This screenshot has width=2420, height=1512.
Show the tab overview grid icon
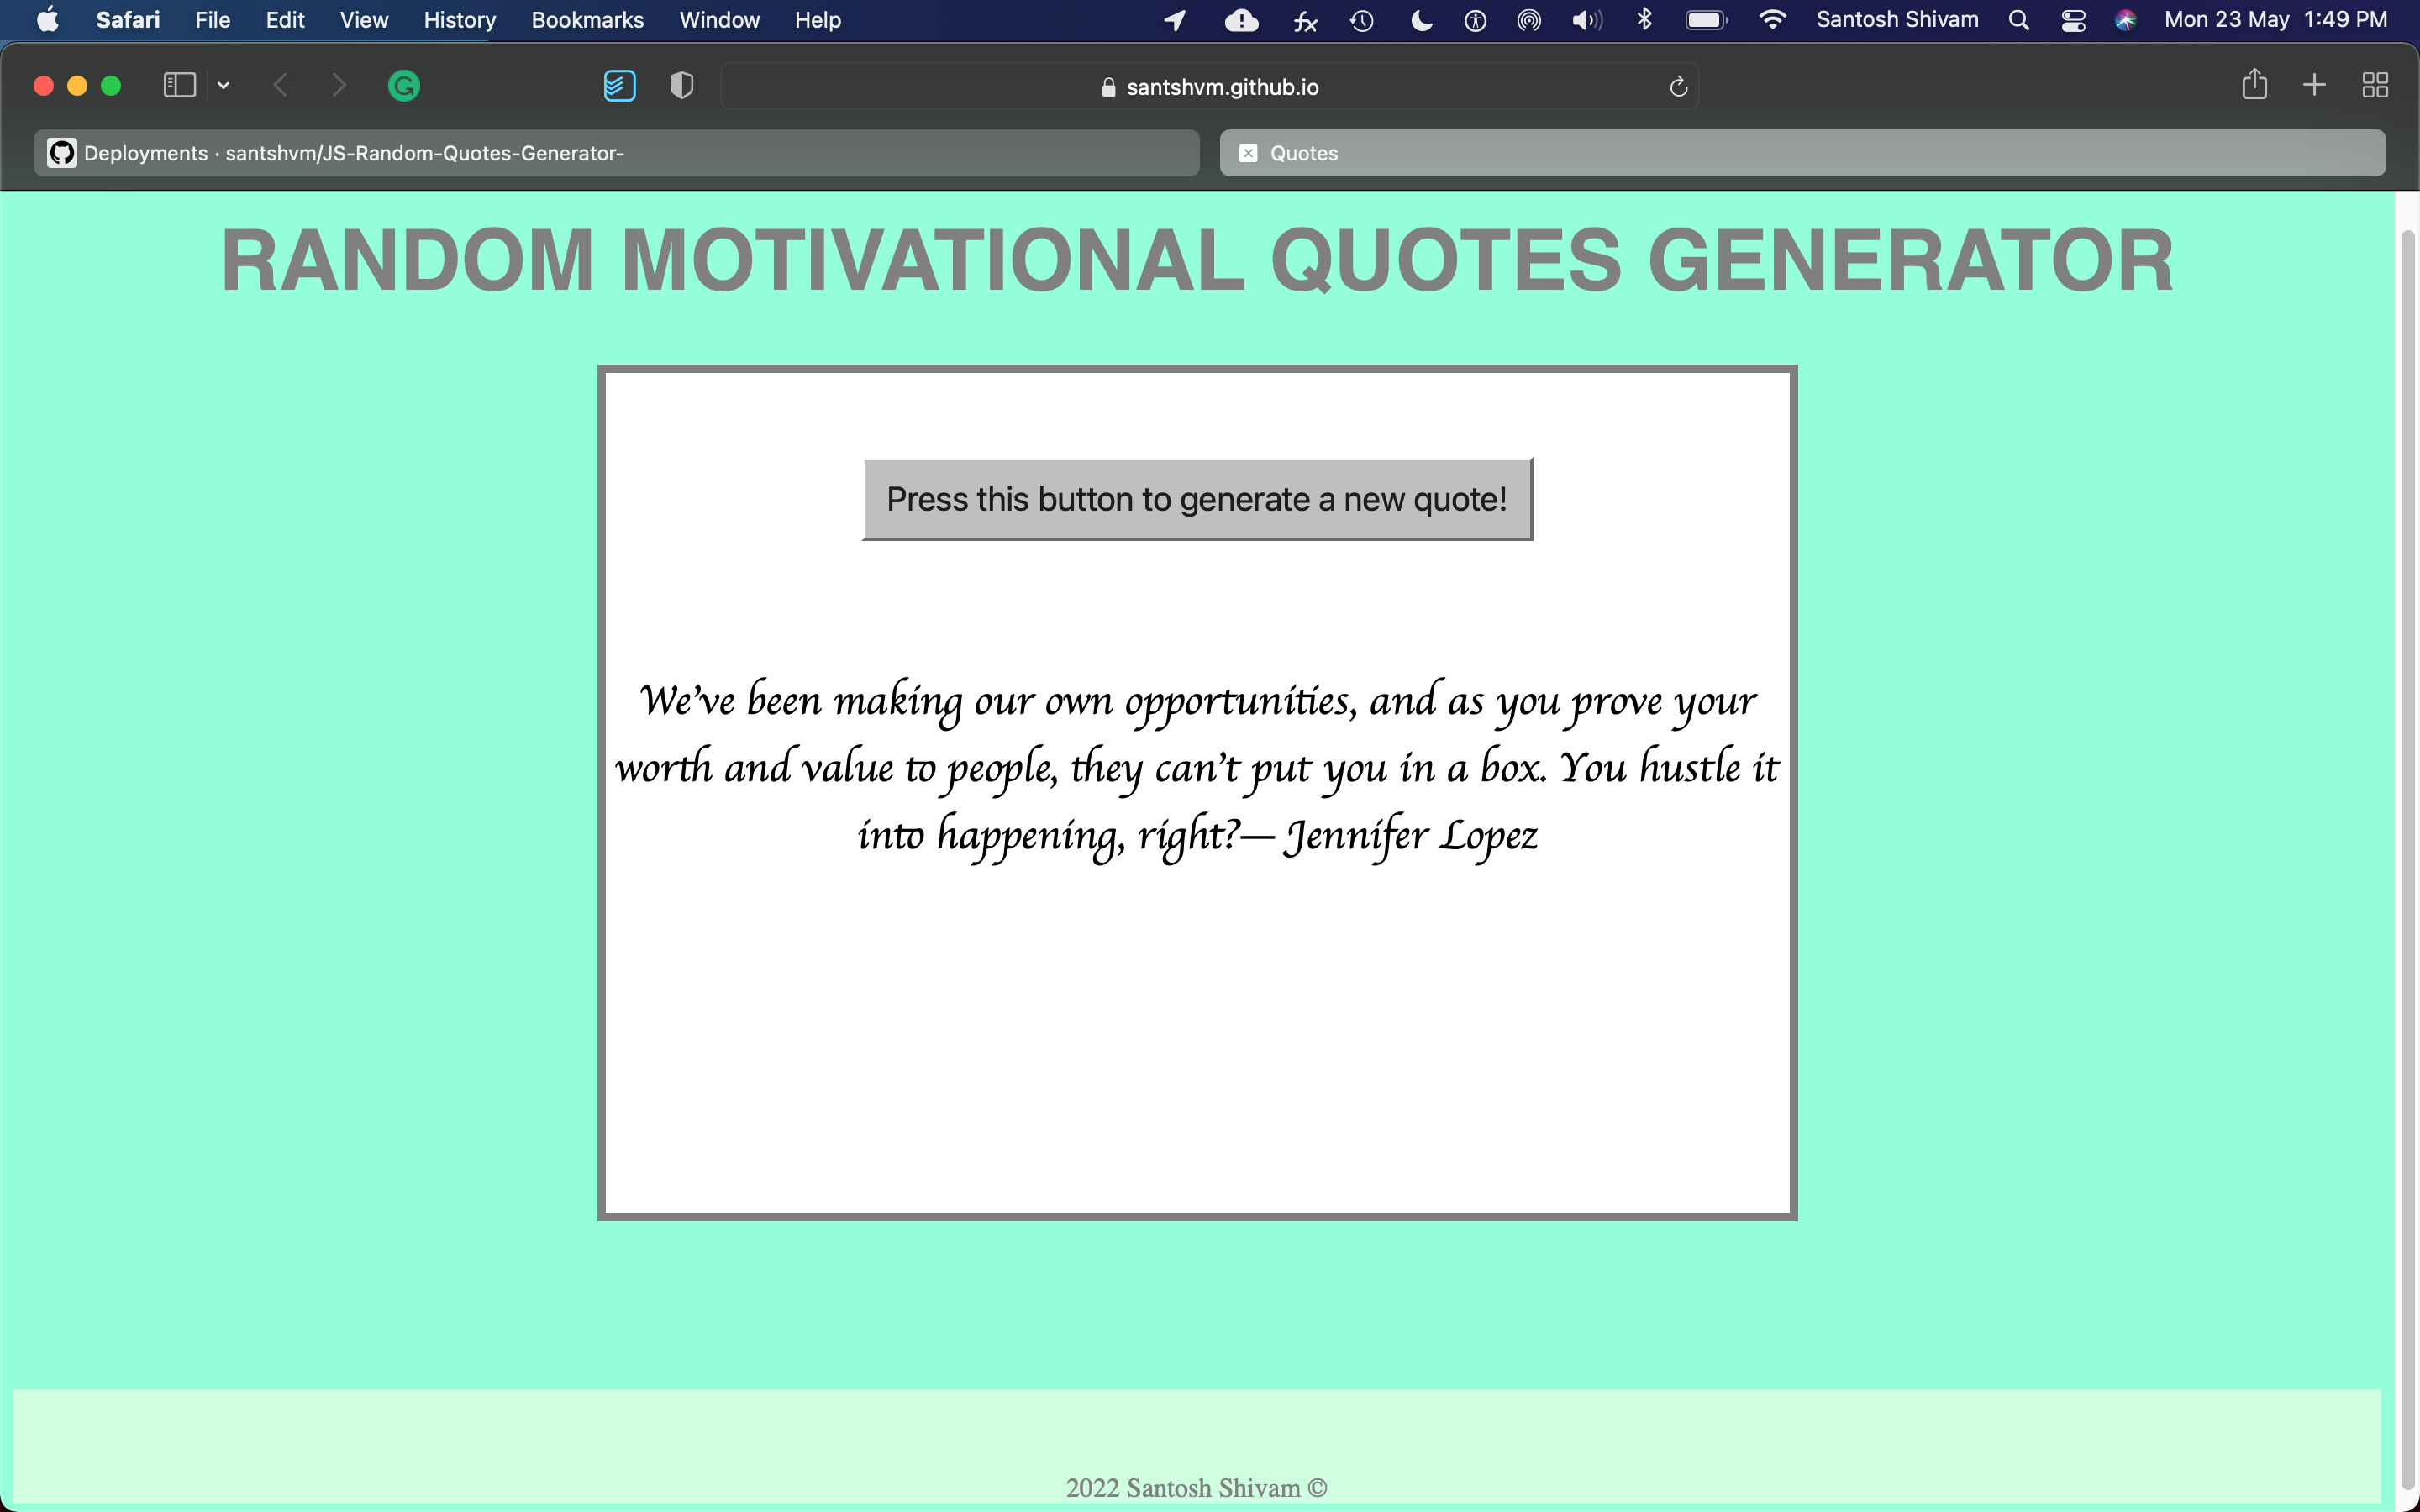coord(2375,85)
